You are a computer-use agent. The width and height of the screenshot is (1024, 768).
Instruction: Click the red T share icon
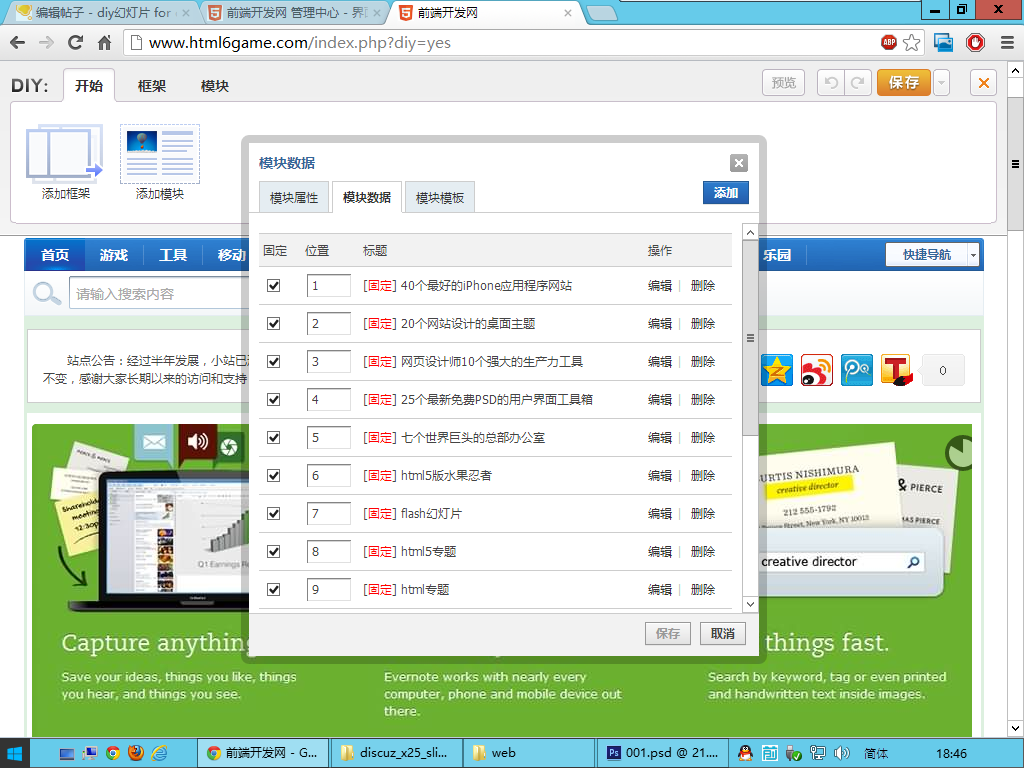click(896, 370)
